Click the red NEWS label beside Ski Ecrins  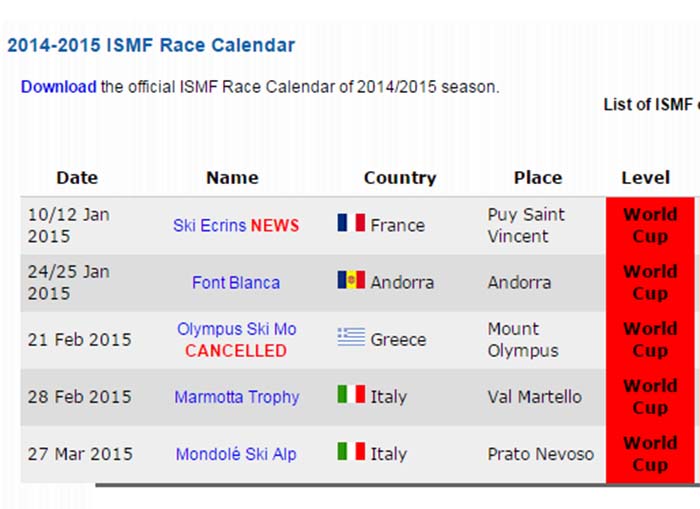pyautogui.click(x=275, y=225)
